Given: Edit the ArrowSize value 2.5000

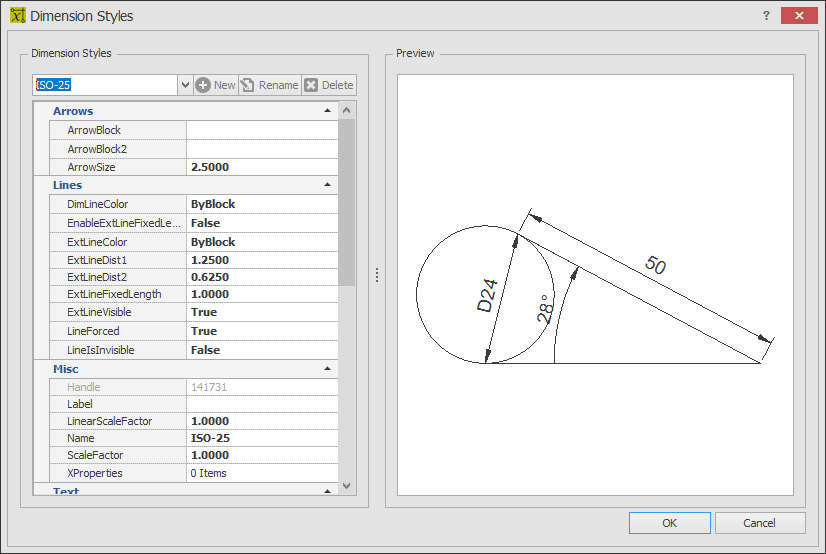Looking at the screenshot, I should [x=262, y=167].
